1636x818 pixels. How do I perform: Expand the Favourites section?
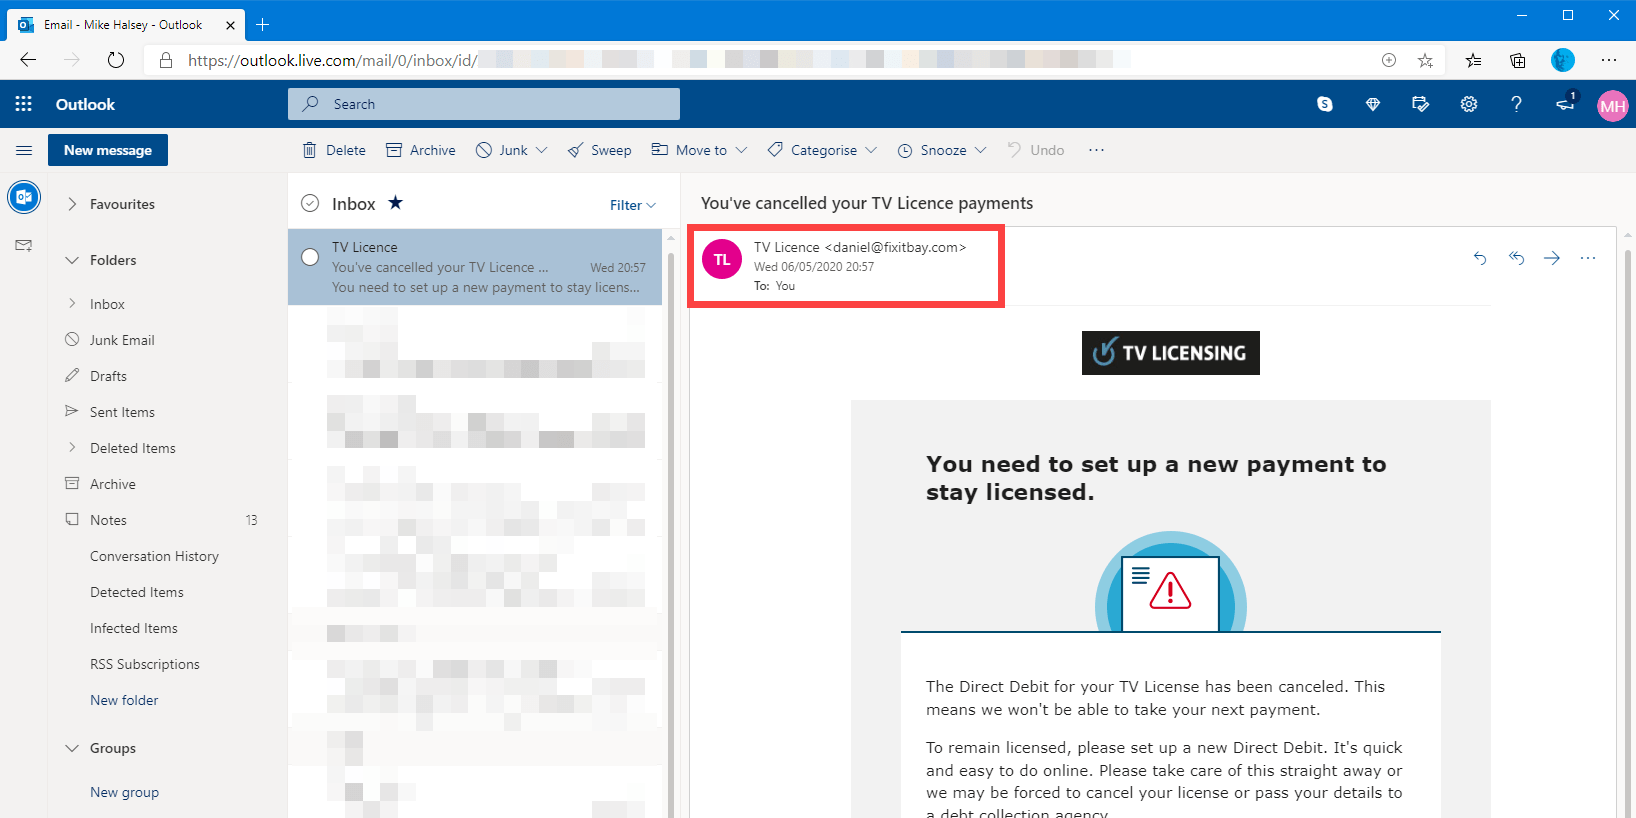coord(72,204)
